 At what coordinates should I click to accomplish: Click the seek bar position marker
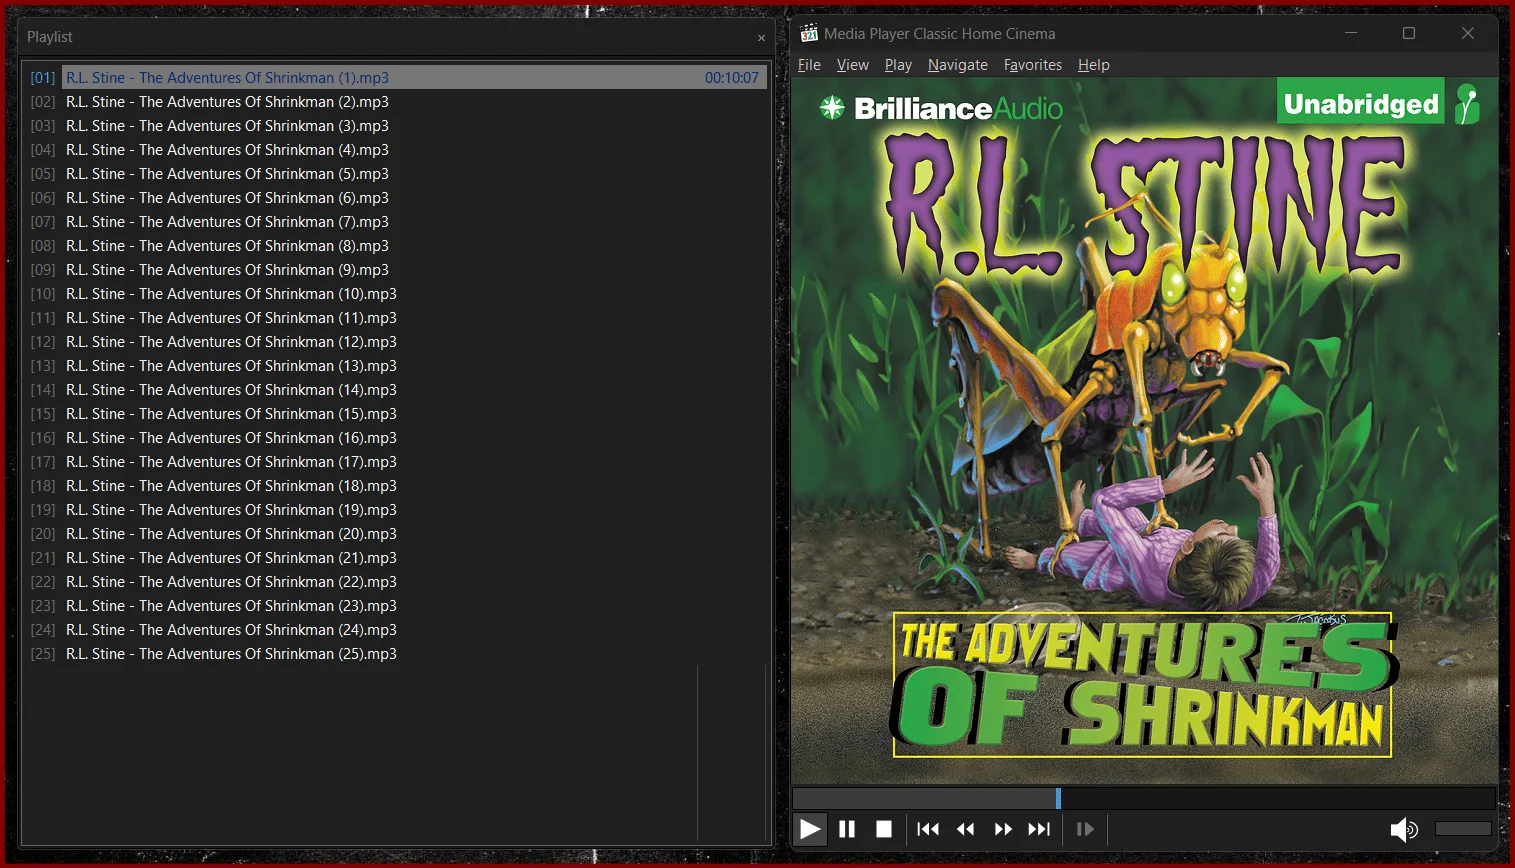(x=1058, y=798)
